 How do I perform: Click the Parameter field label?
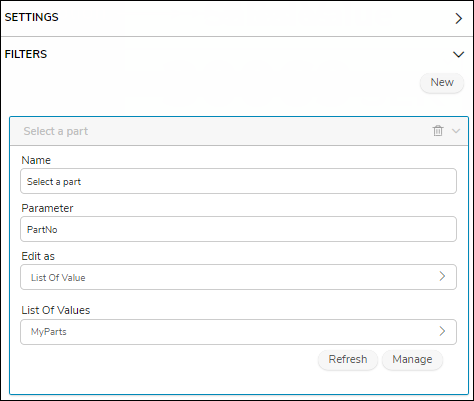[x=47, y=208]
